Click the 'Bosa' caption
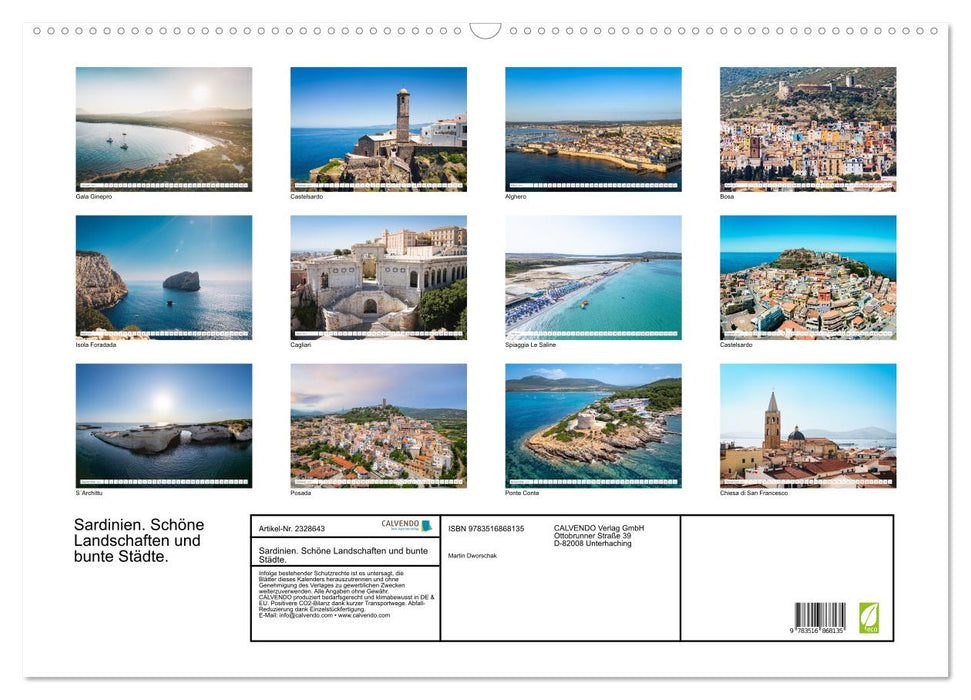This screenshot has height=700, width=971. coord(726,196)
